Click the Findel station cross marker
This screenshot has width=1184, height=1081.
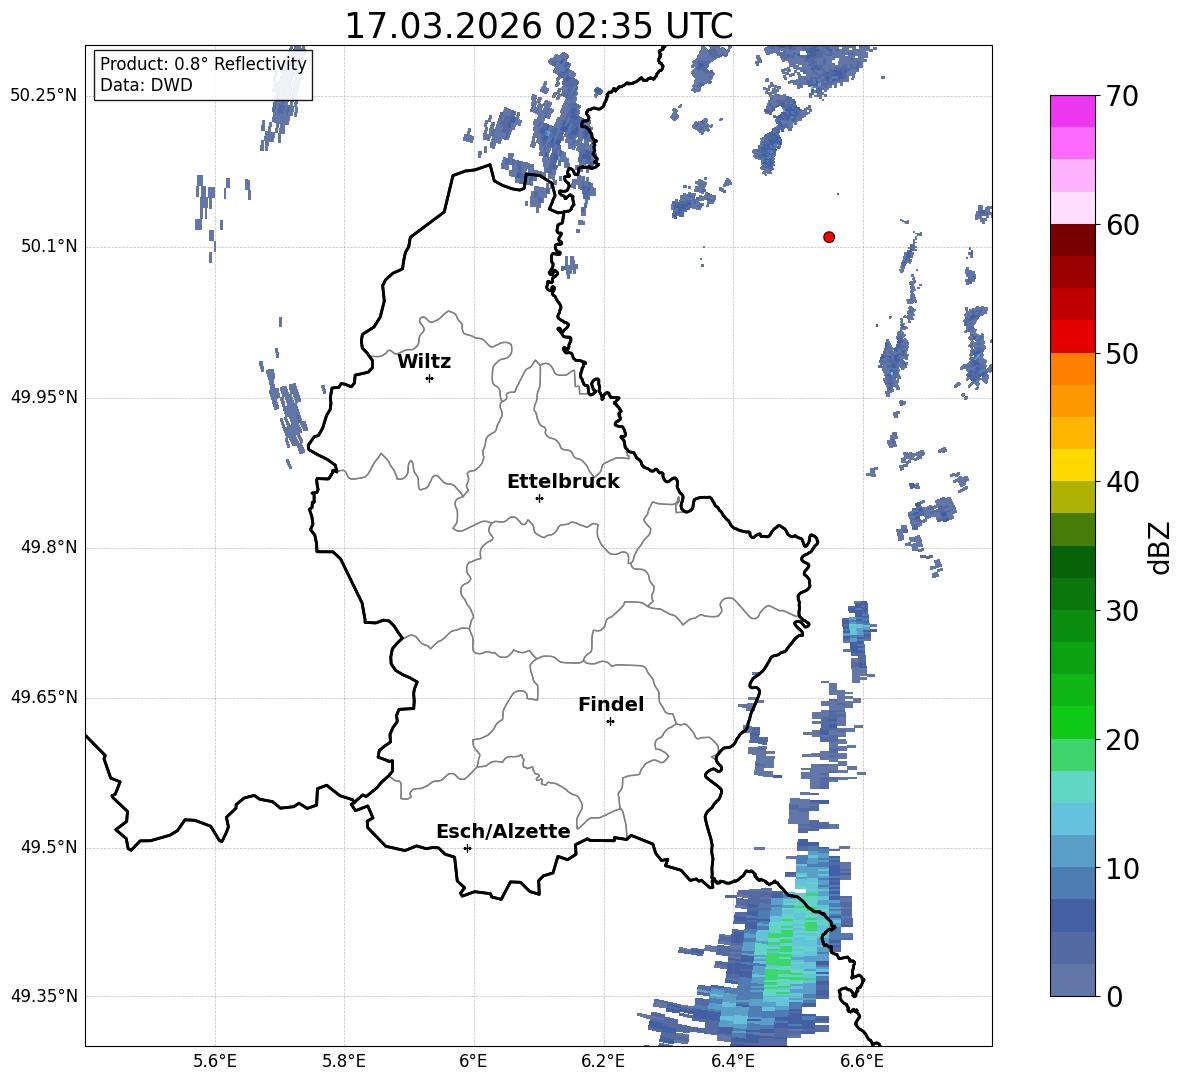click(x=610, y=722)
